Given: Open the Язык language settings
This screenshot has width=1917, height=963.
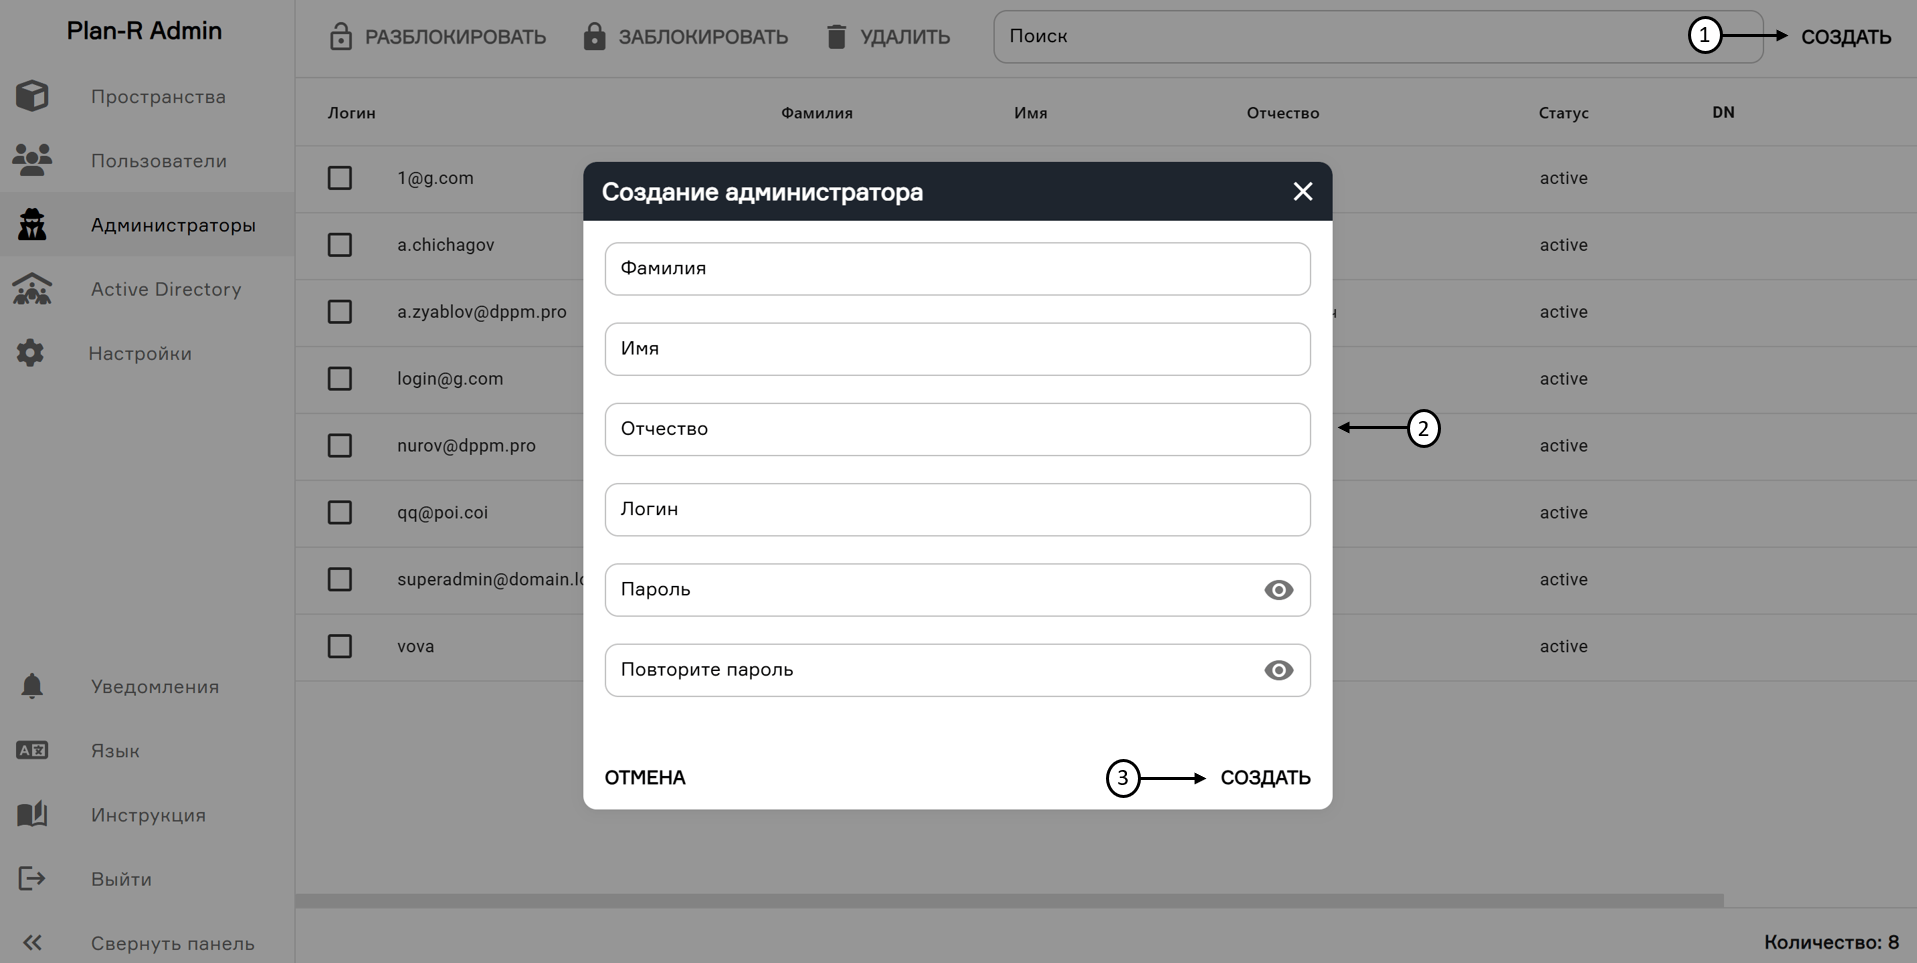Looking at the screenshot, I should pos(31,750).
